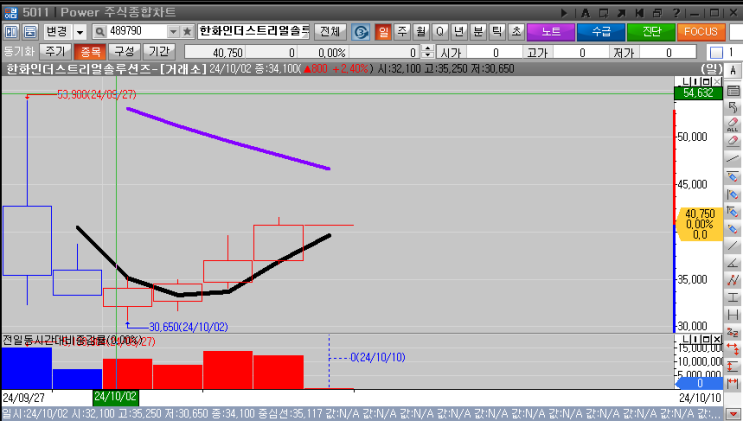This screenshot has height=421, width=743.
Task: Expand the stock code 489790 dropdown
Action: (x=173, y=32)
